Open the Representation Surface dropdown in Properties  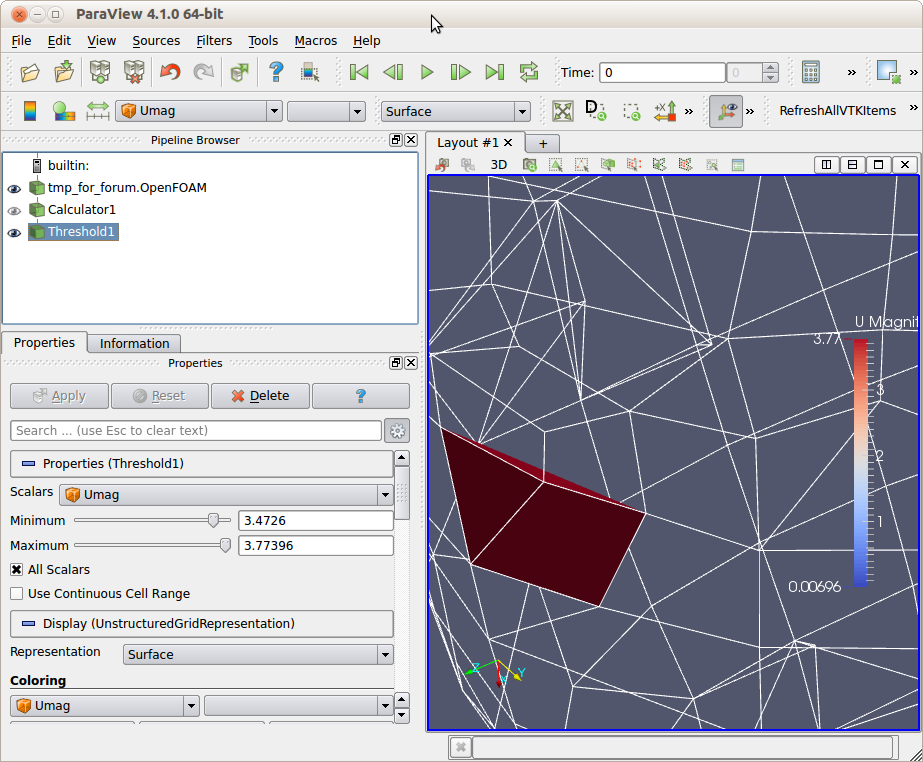pos(258,654)
